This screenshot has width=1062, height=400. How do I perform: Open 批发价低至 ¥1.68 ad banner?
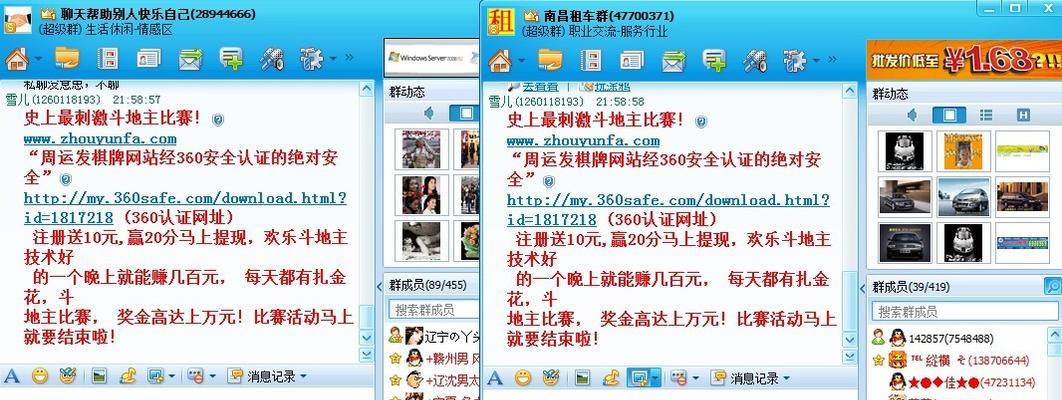[x=964, y=60]
